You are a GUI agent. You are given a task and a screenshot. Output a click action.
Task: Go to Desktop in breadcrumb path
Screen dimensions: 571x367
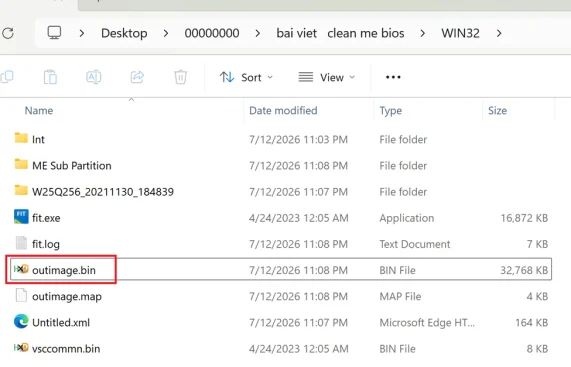(x=124, y=33)
